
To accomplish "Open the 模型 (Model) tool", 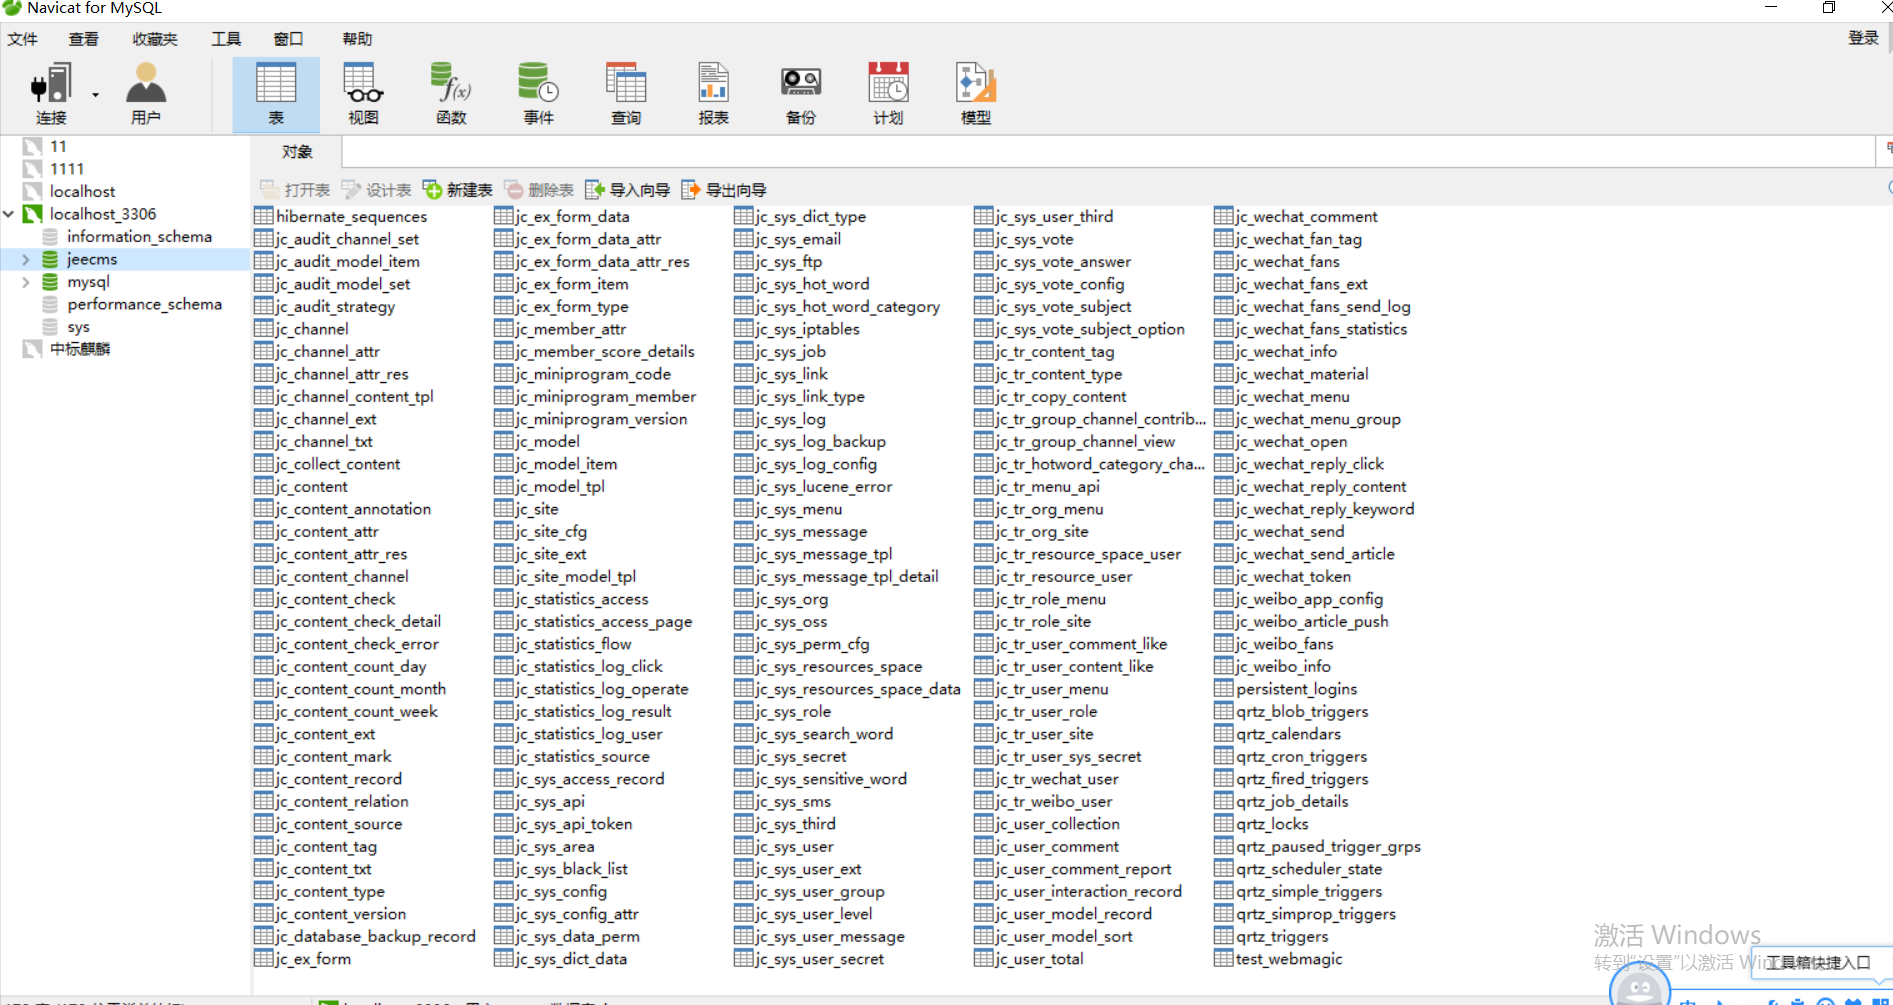I will click(x=976, y=94).
